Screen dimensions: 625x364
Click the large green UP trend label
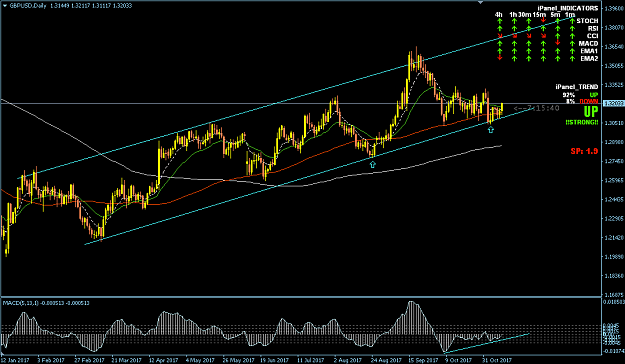(591, 112)
